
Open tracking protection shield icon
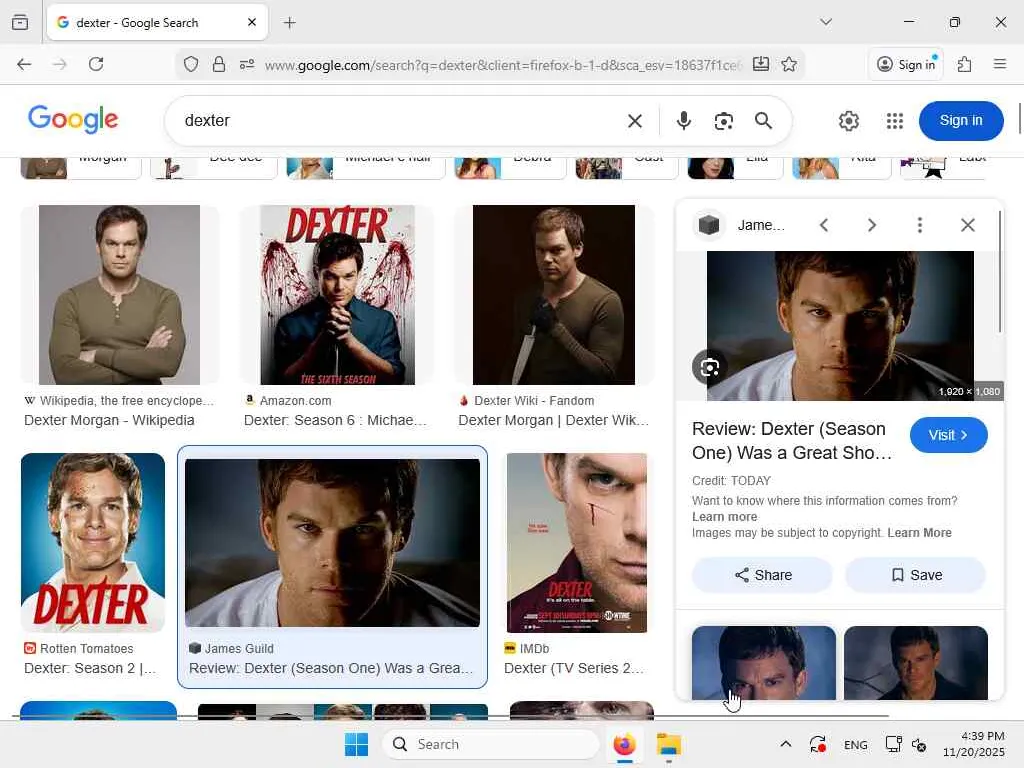[191, 64]
